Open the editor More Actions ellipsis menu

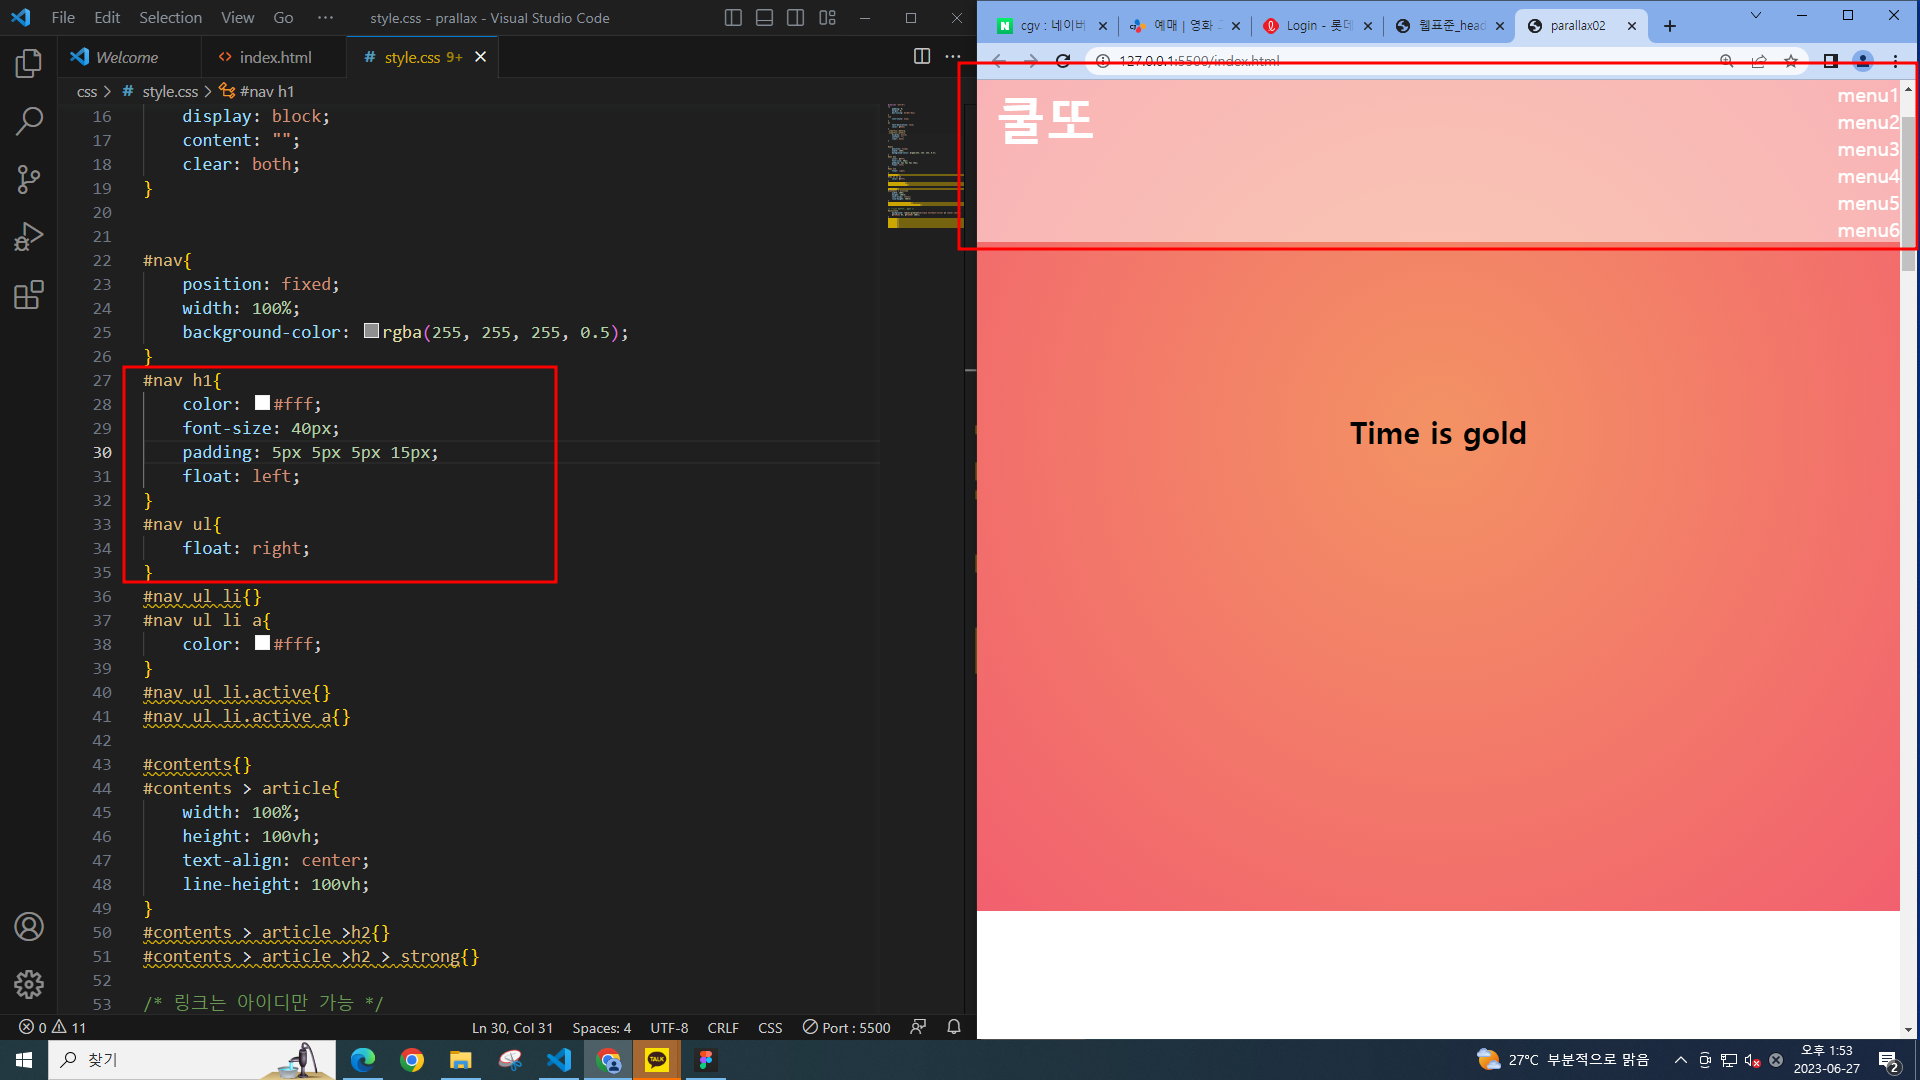tap(953, 57)
